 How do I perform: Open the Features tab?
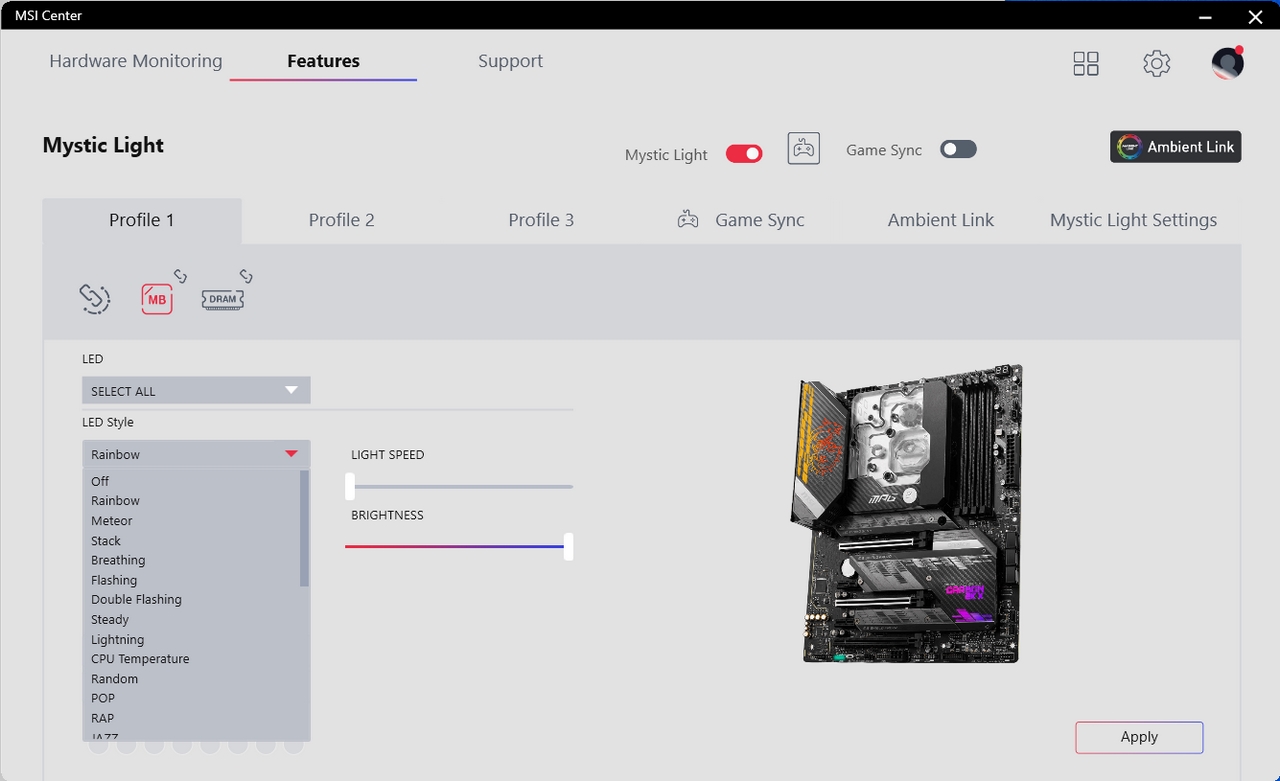323,61
